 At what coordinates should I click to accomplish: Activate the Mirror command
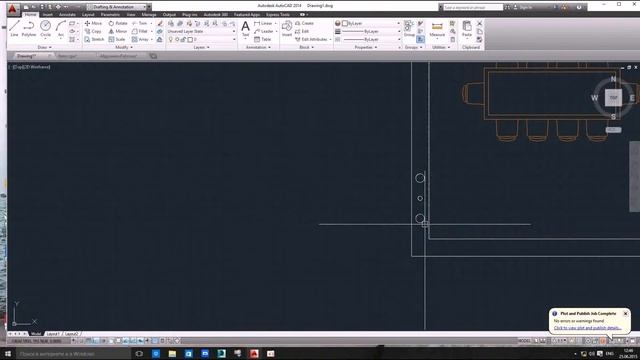(118, 31)
